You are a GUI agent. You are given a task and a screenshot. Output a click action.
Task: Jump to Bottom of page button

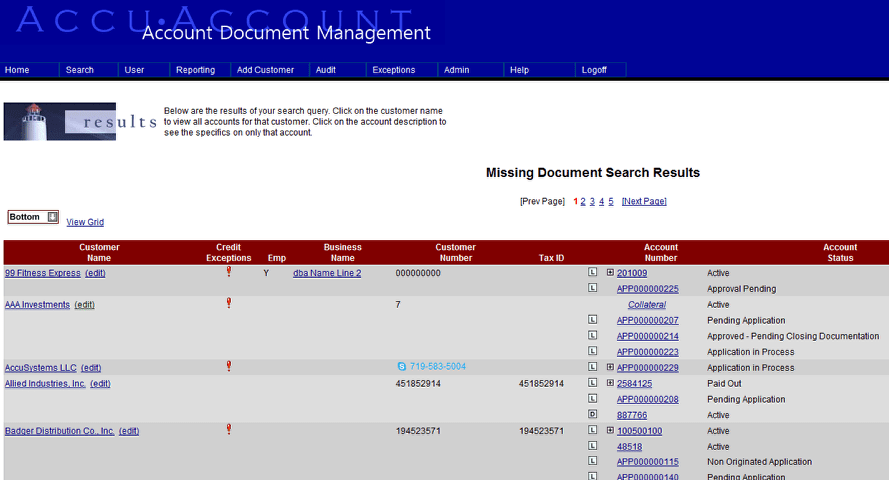tap(33, 217)
